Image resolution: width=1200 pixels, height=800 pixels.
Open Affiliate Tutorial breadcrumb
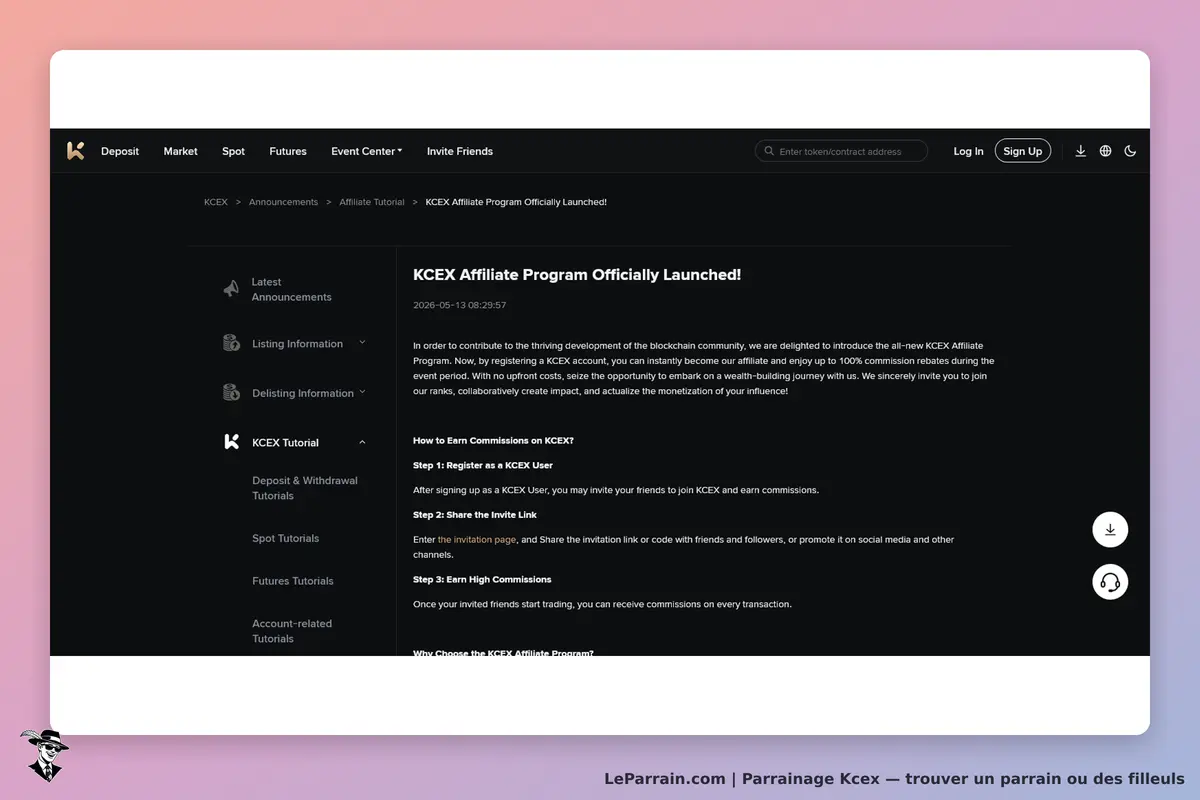coord(372,202)
